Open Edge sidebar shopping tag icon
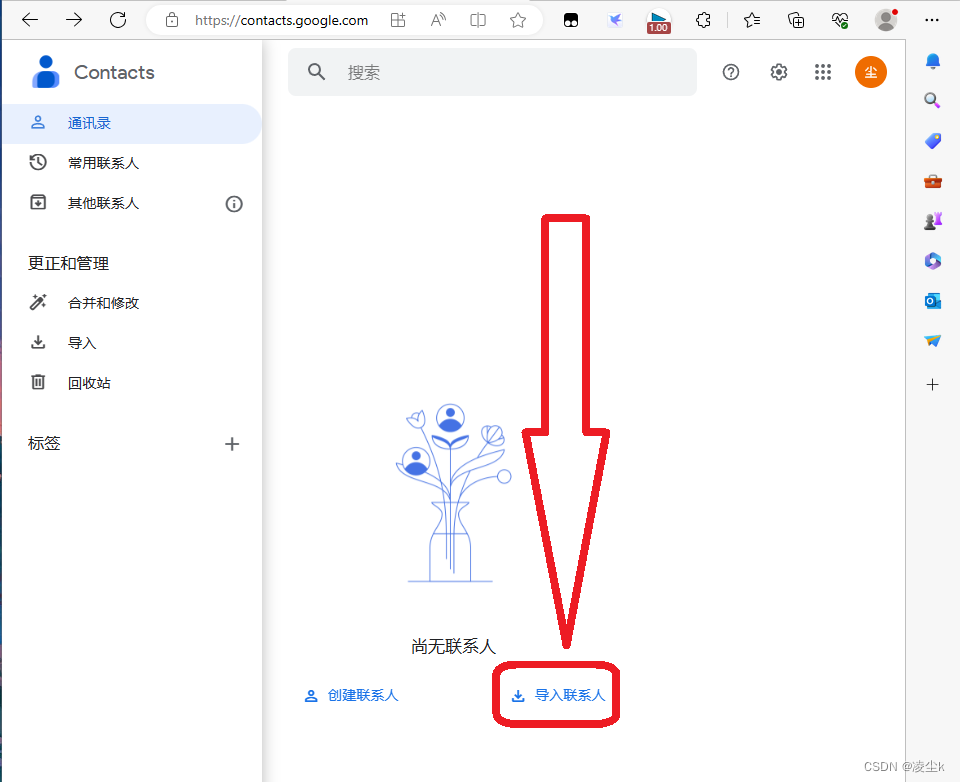This screenshot has width=960, height=782. tap(932, 141)
